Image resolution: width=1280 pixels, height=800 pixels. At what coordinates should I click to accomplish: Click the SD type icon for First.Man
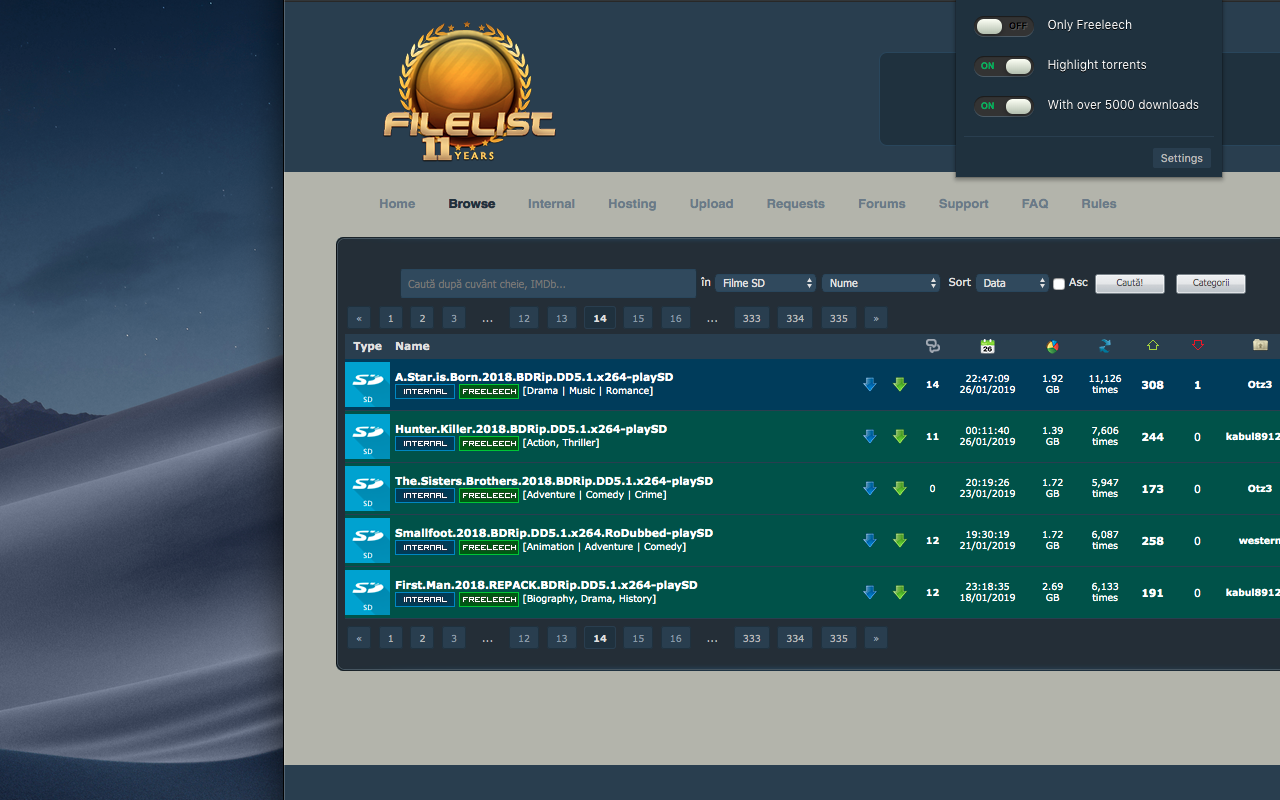click(367, 593)
